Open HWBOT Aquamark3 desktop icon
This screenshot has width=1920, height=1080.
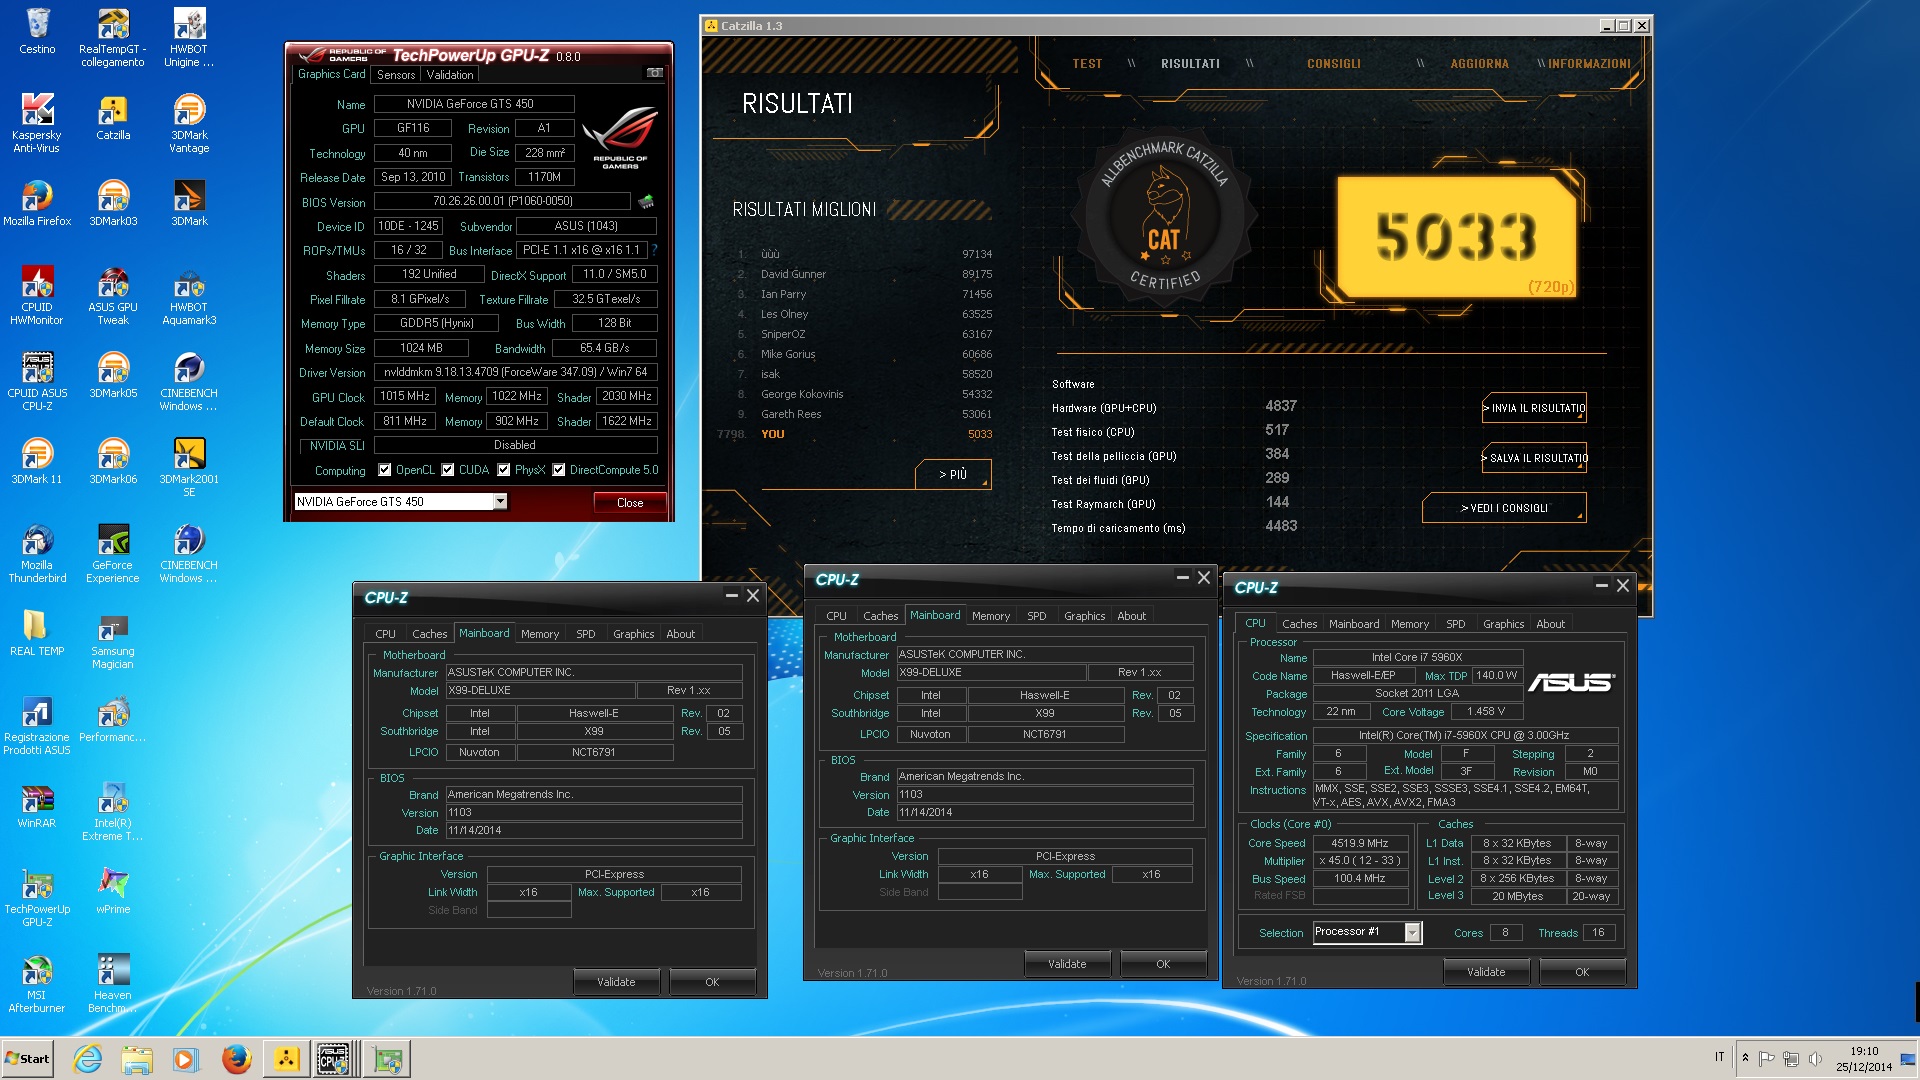[189, 295]
